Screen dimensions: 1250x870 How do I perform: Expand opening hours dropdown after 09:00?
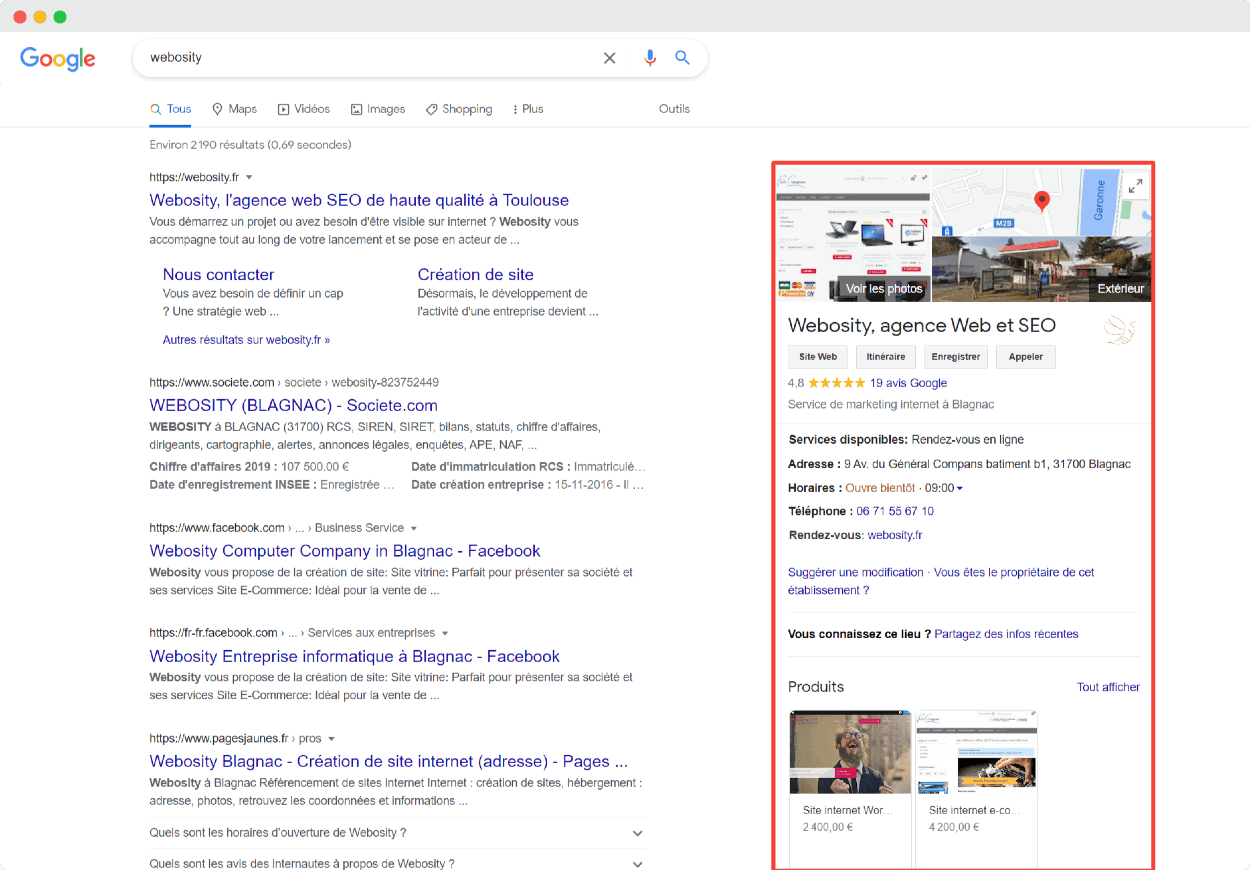[x=960, y=488]
